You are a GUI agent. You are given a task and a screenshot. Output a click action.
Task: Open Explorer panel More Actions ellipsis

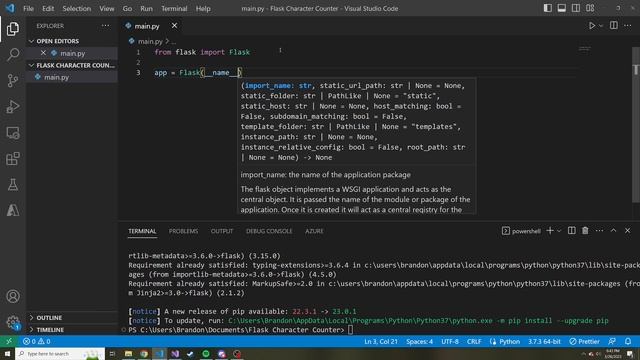coord(105,26)
